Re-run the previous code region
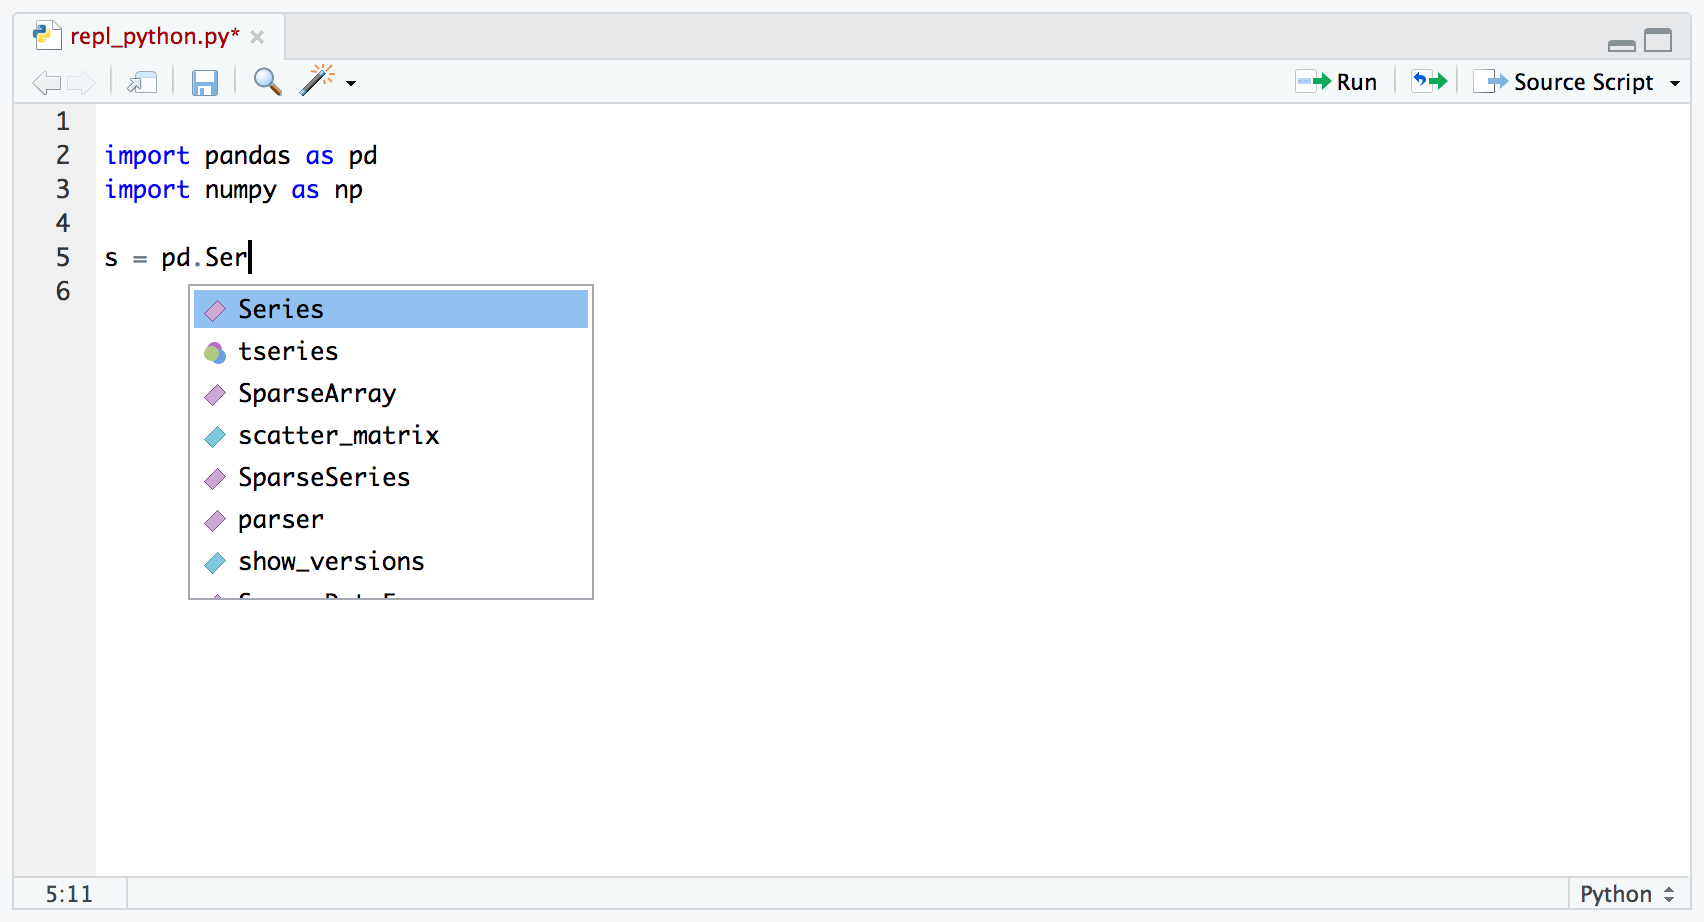The width and height of the screenshot is (1704, 922). (1429, 81)
